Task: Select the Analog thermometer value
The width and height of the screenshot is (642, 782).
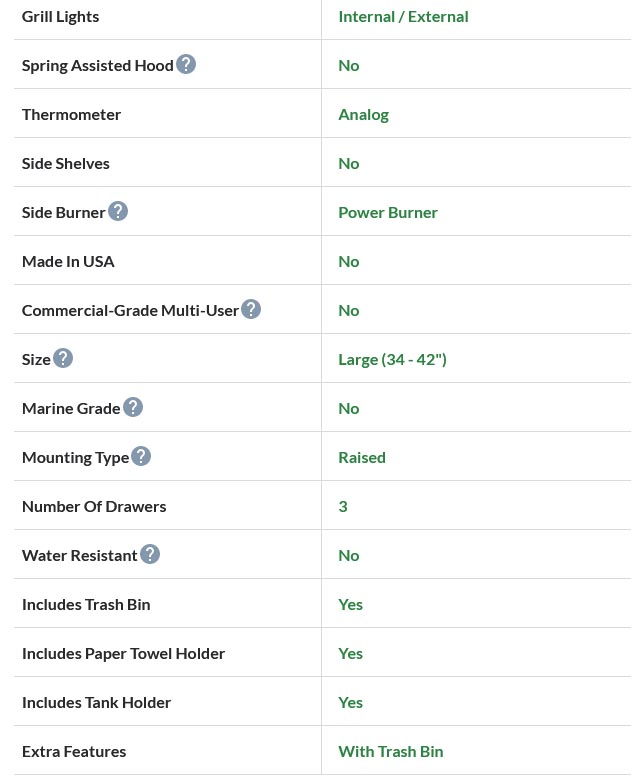Action: click(x=363, y=114)
